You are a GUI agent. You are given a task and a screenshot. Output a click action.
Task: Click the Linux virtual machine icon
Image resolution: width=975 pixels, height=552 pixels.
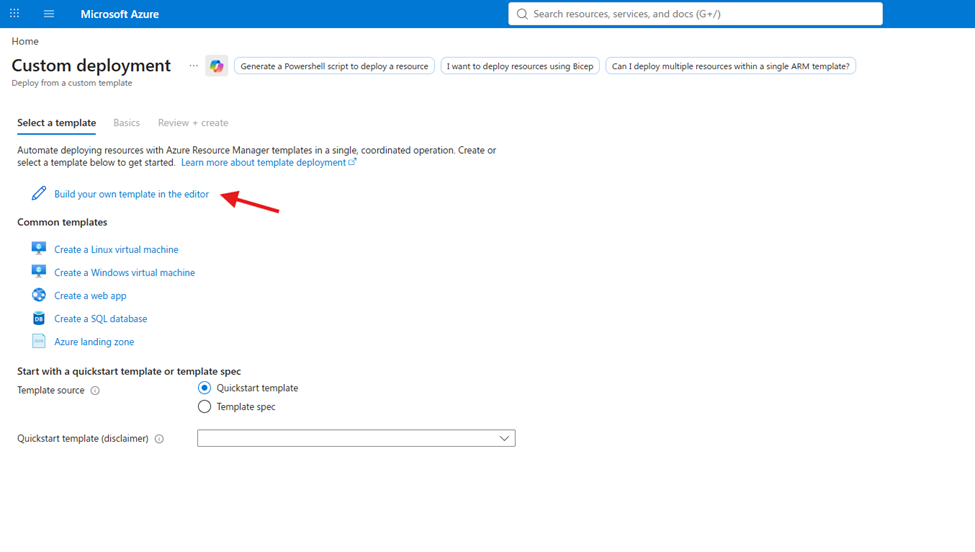(x=39, y=249)
